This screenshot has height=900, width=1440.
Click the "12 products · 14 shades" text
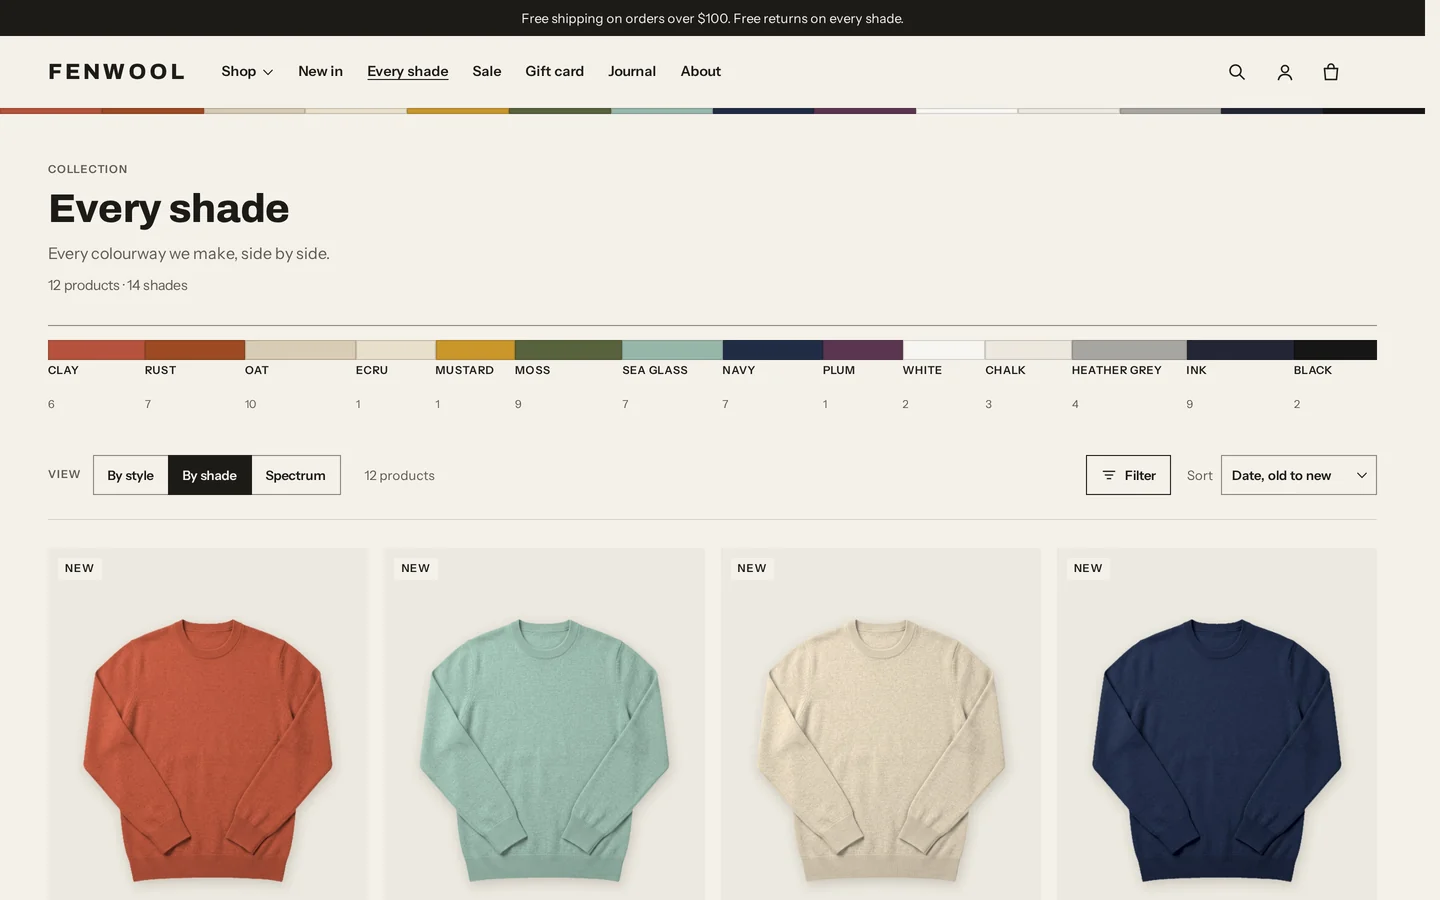118,285
